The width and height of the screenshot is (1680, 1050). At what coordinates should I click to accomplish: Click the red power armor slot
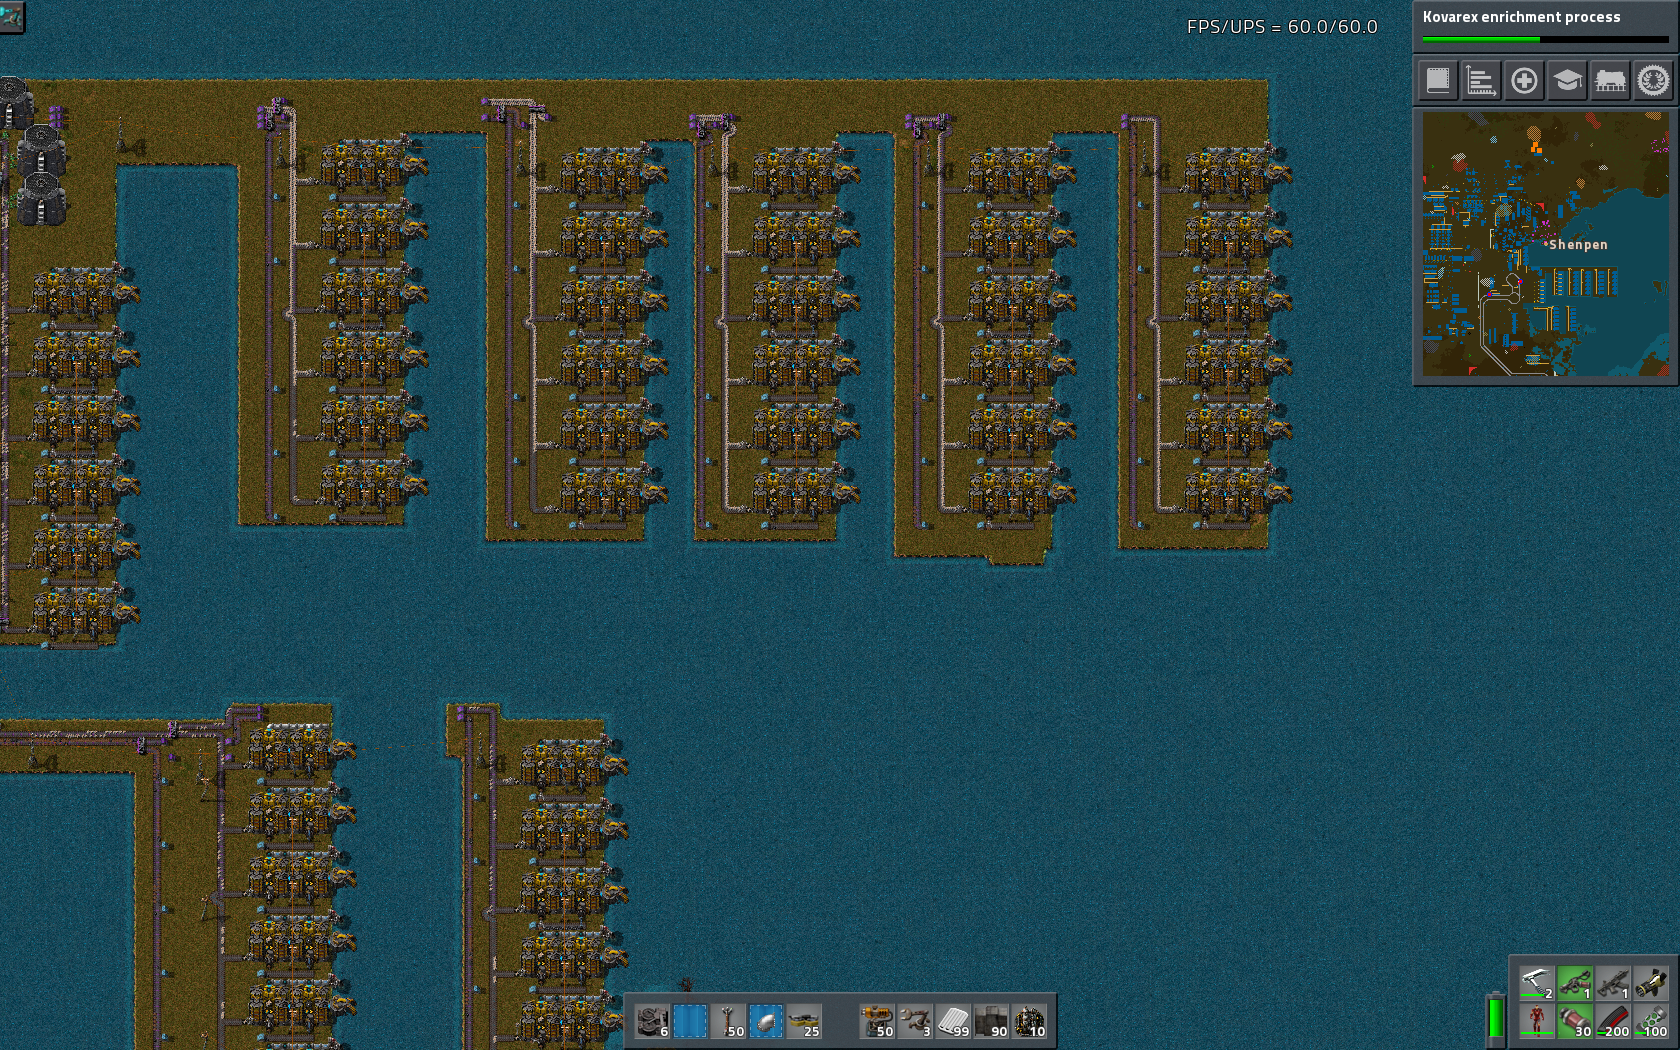click(1536, 1021)
